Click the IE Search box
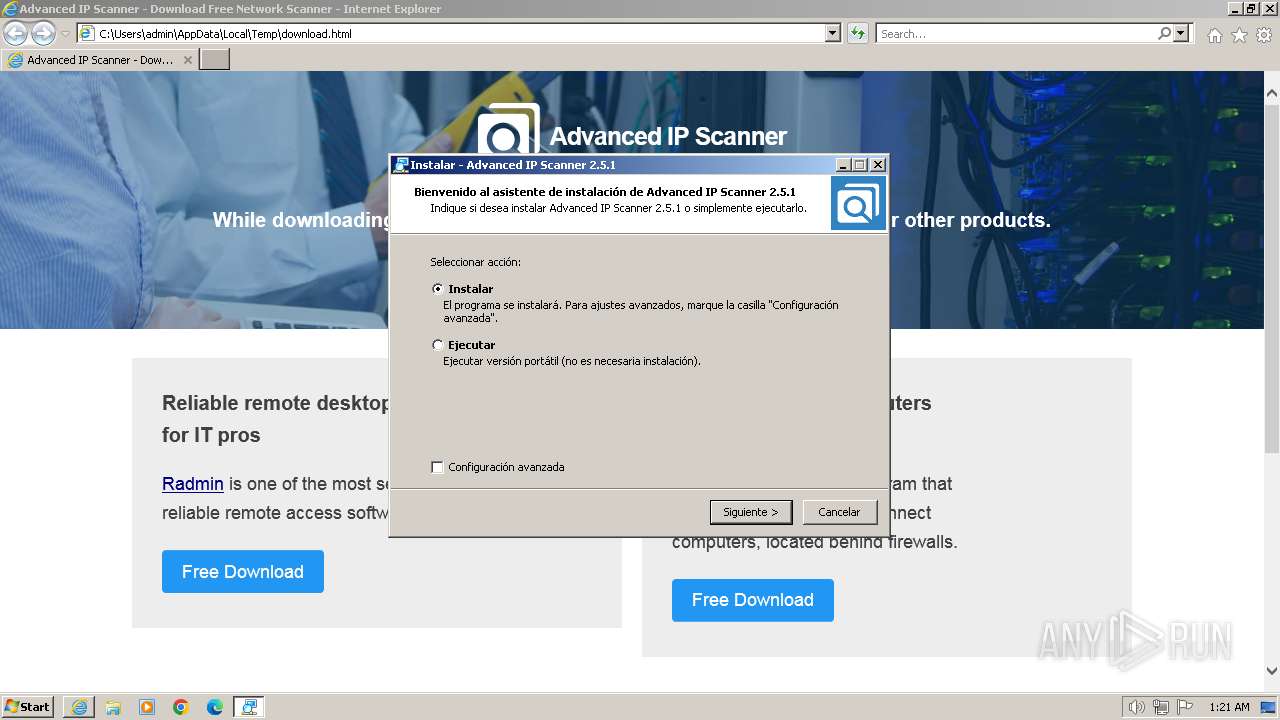The width and height of the screenshot is (1280, 720). pyautogui.click(x=1016, y=33)
